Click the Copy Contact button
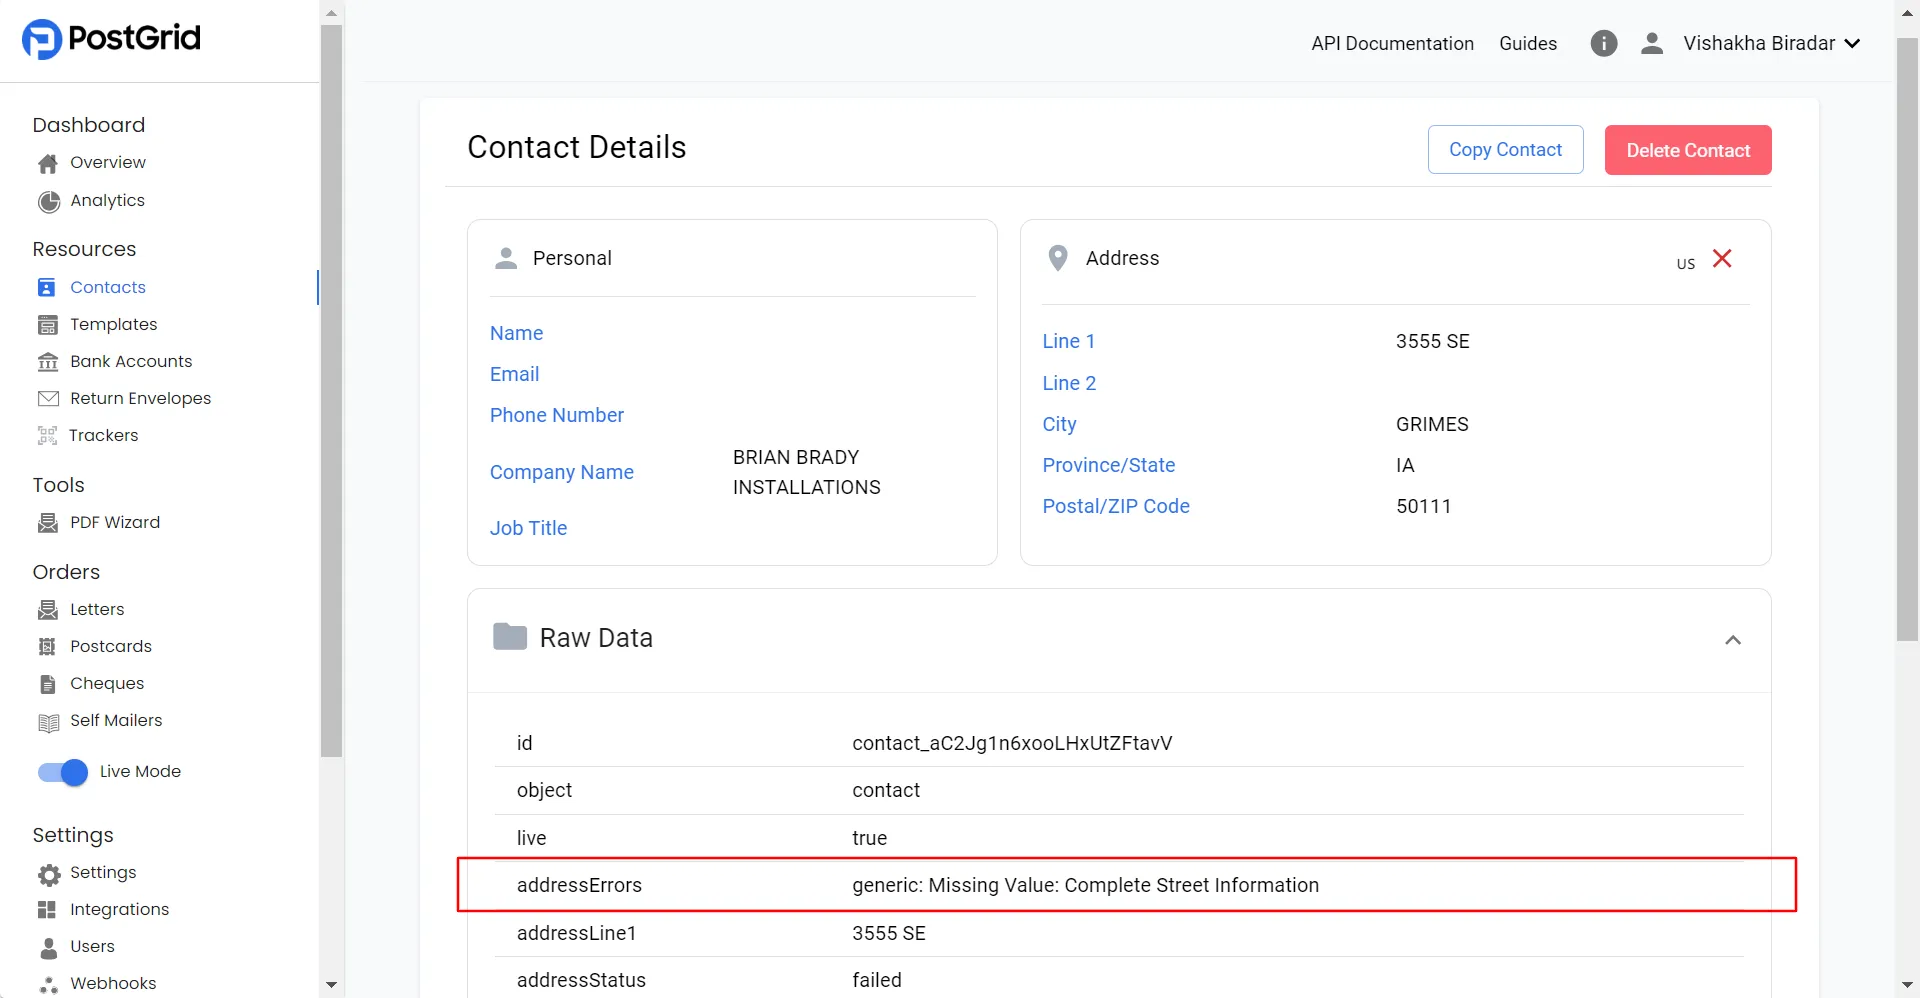 [1505, 149]
